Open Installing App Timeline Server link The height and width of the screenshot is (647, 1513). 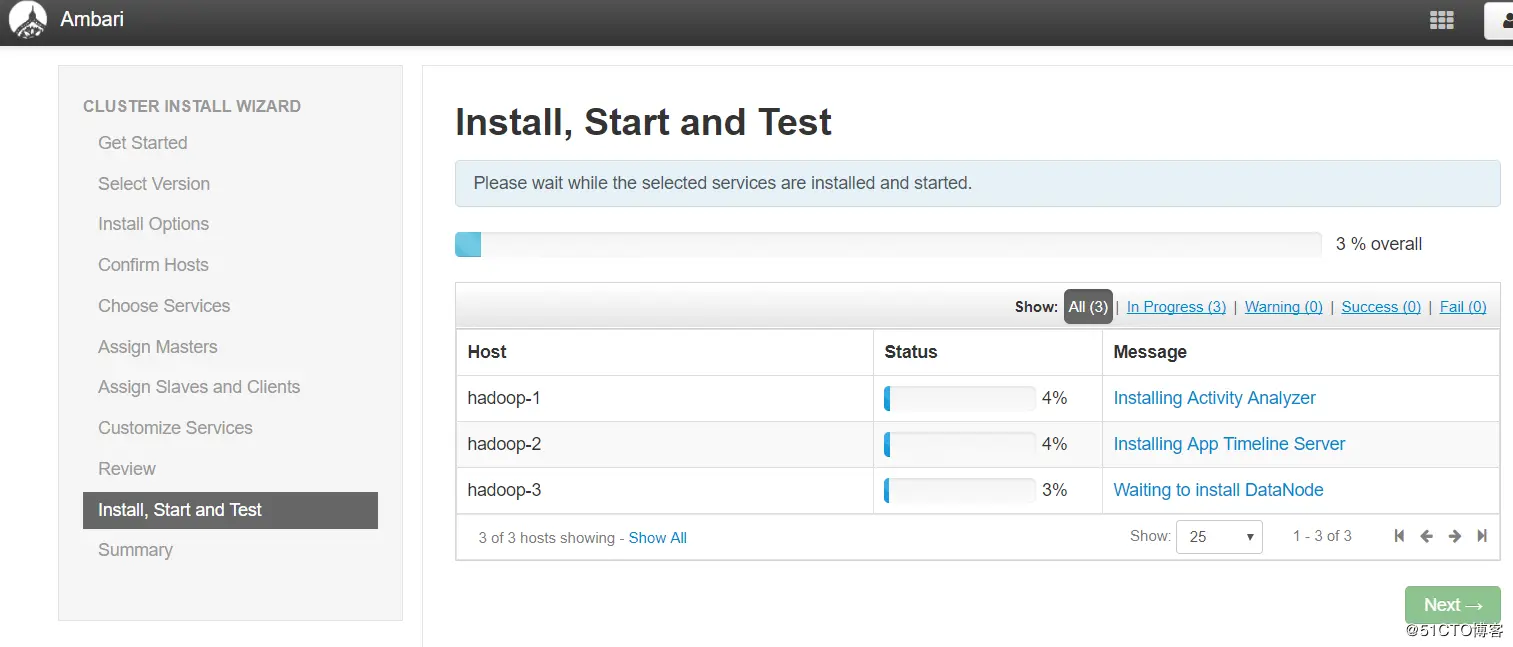[x=1229, y=444]
